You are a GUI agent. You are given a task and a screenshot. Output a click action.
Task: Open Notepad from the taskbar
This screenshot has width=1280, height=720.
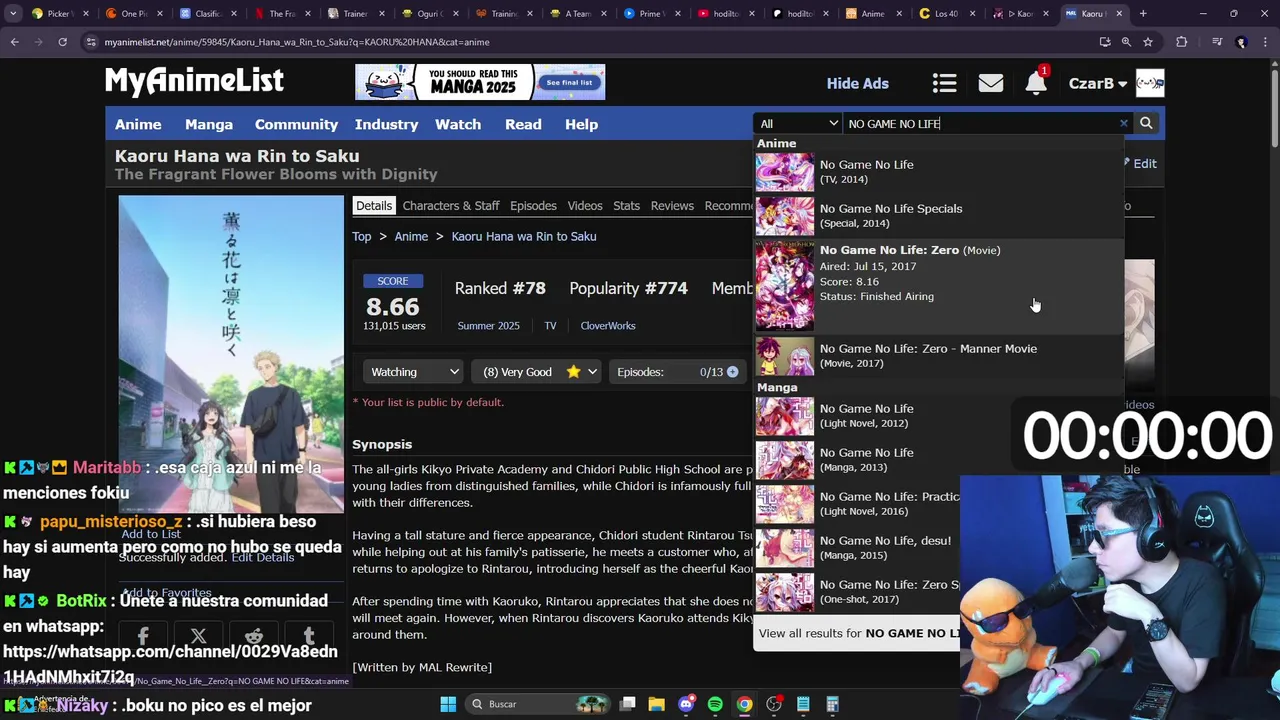(x=803, y=704)
